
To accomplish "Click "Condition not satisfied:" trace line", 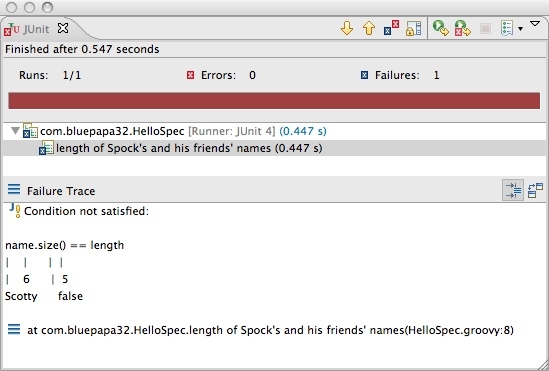I will [86, 211].
